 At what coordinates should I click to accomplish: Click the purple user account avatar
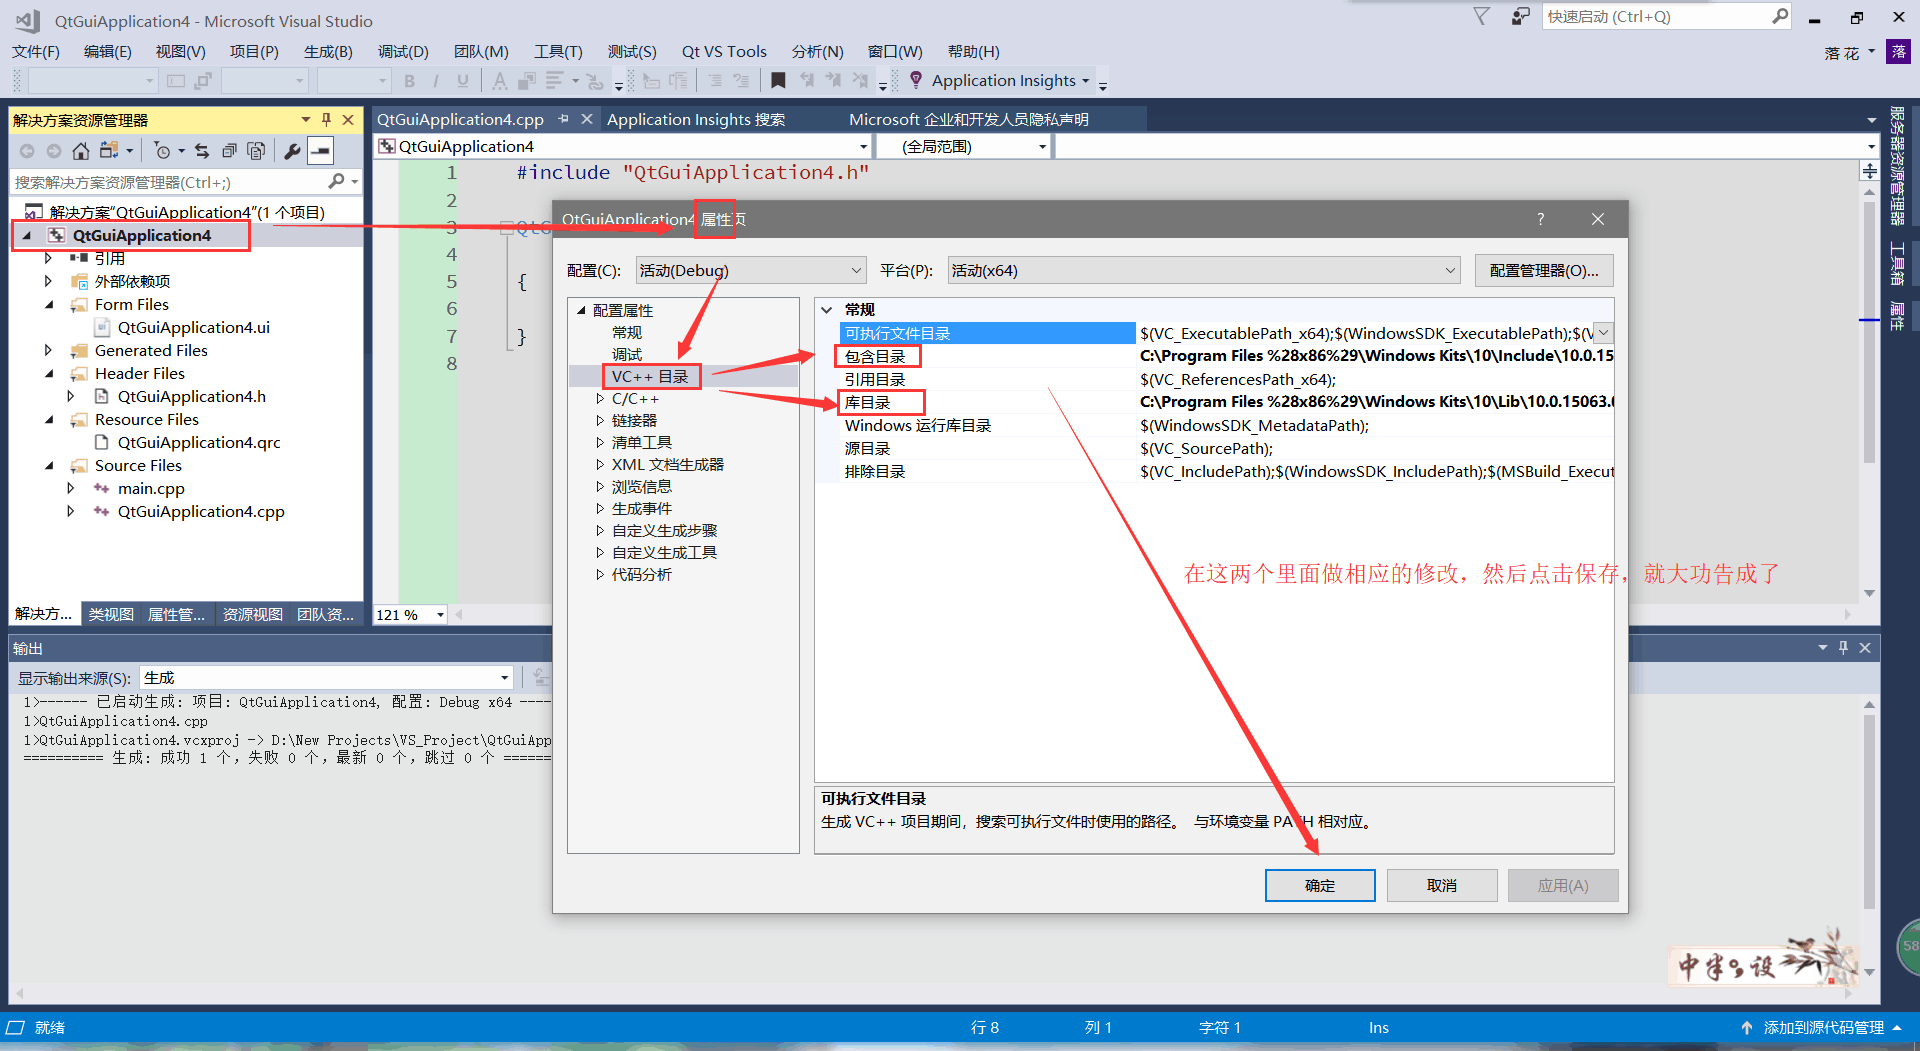(x=1898, y=52)
